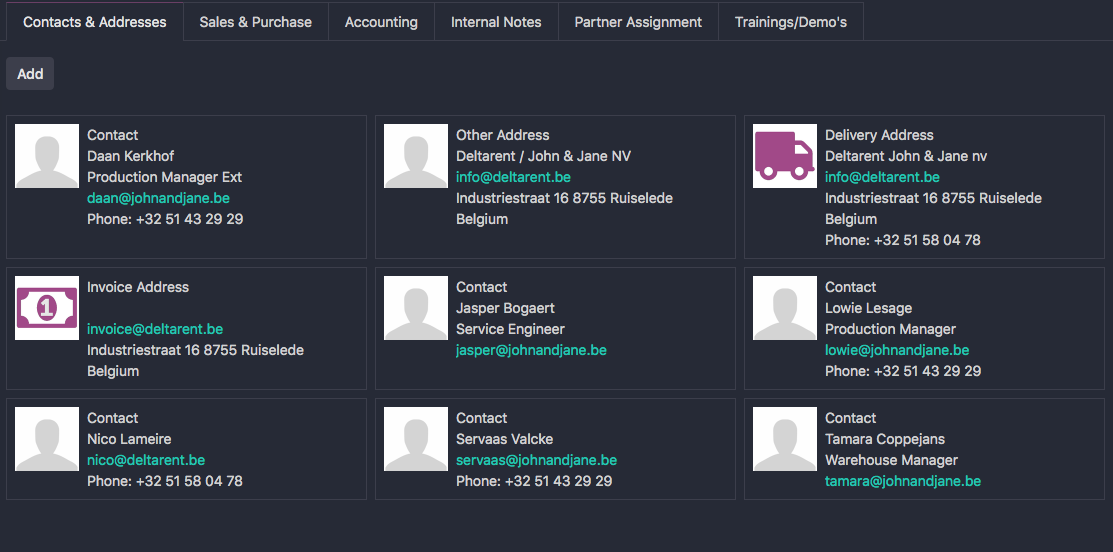
Task: Click the Invoice Address banknote icon
Action: 47,308
